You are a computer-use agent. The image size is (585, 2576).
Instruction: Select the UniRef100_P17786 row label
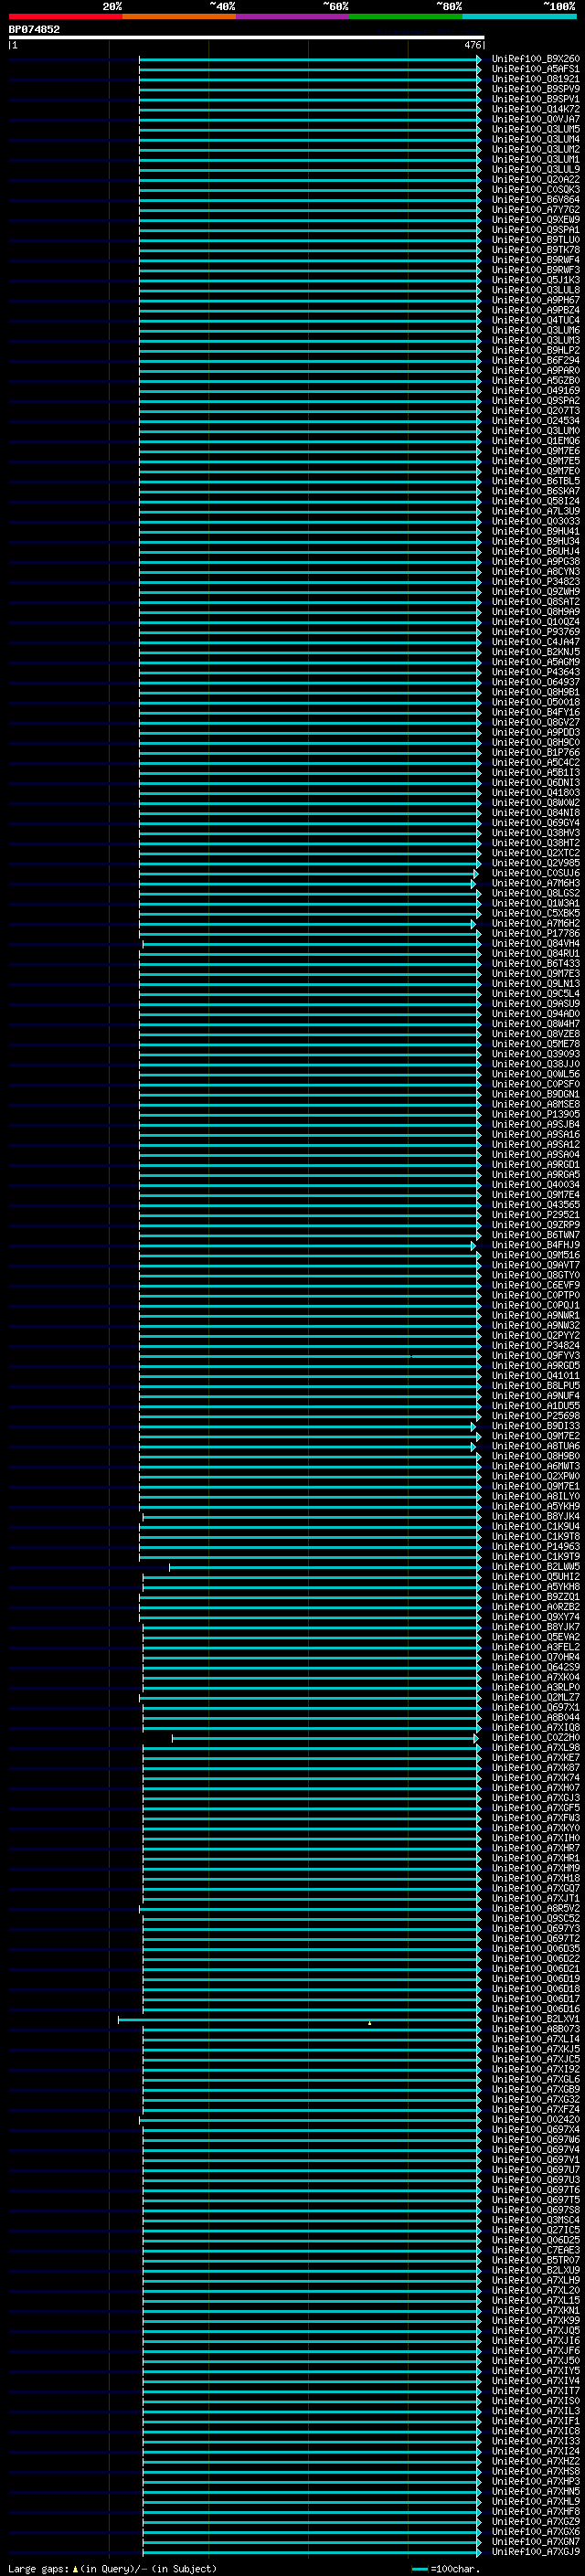(x=535, y=934)
